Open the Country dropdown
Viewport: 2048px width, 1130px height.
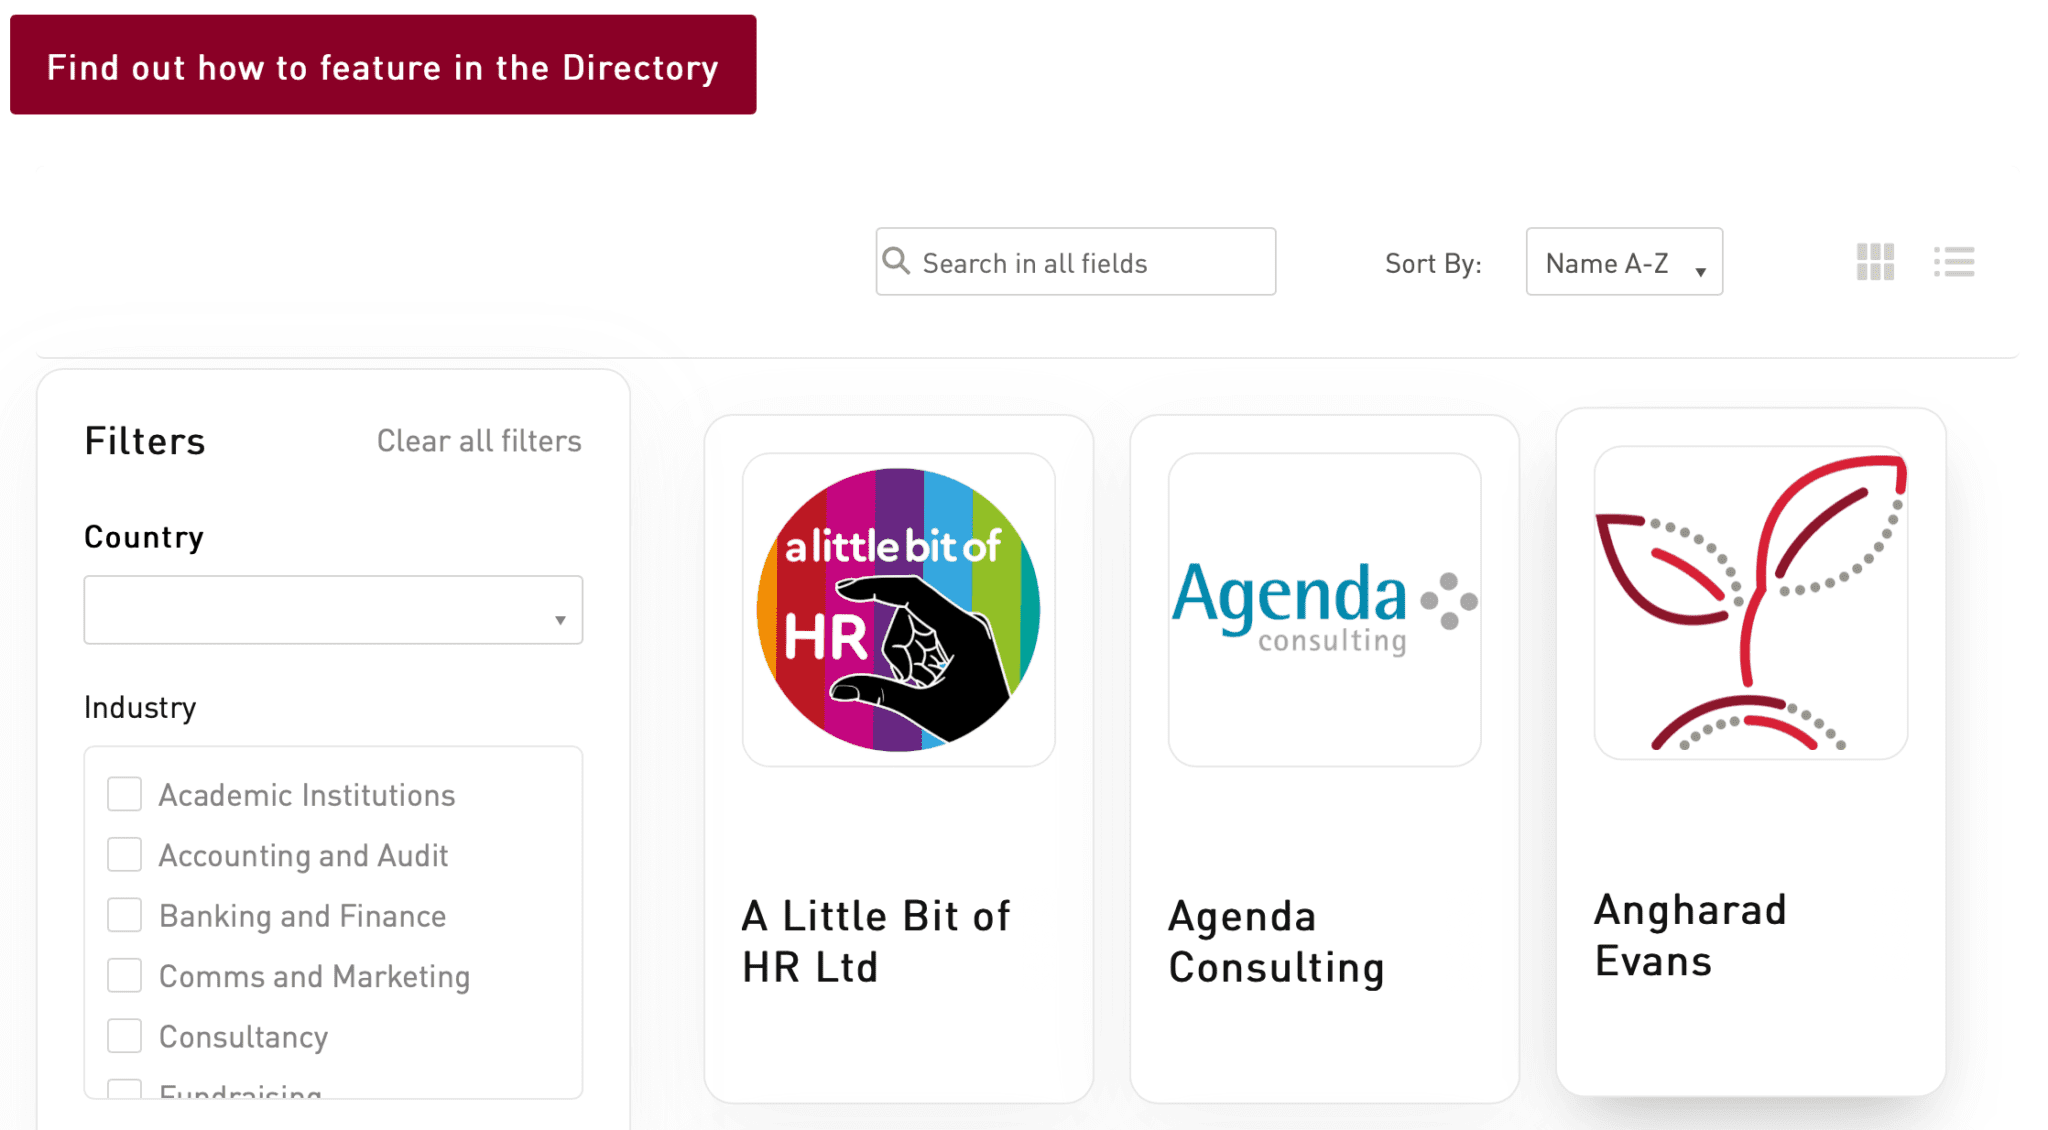(332, 610)
